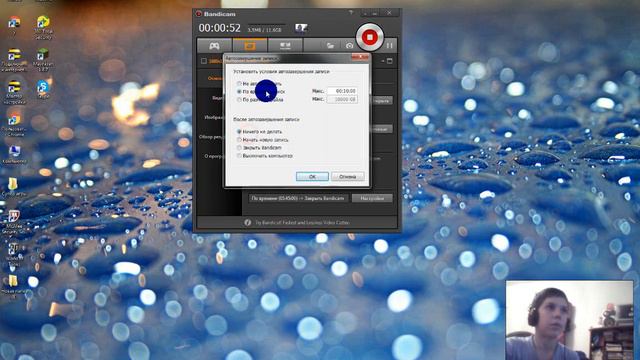This screenshot has height=360, width=640.
Task: Choose 'Ничего не делать' after auto-complete
Action: (239, 131)
